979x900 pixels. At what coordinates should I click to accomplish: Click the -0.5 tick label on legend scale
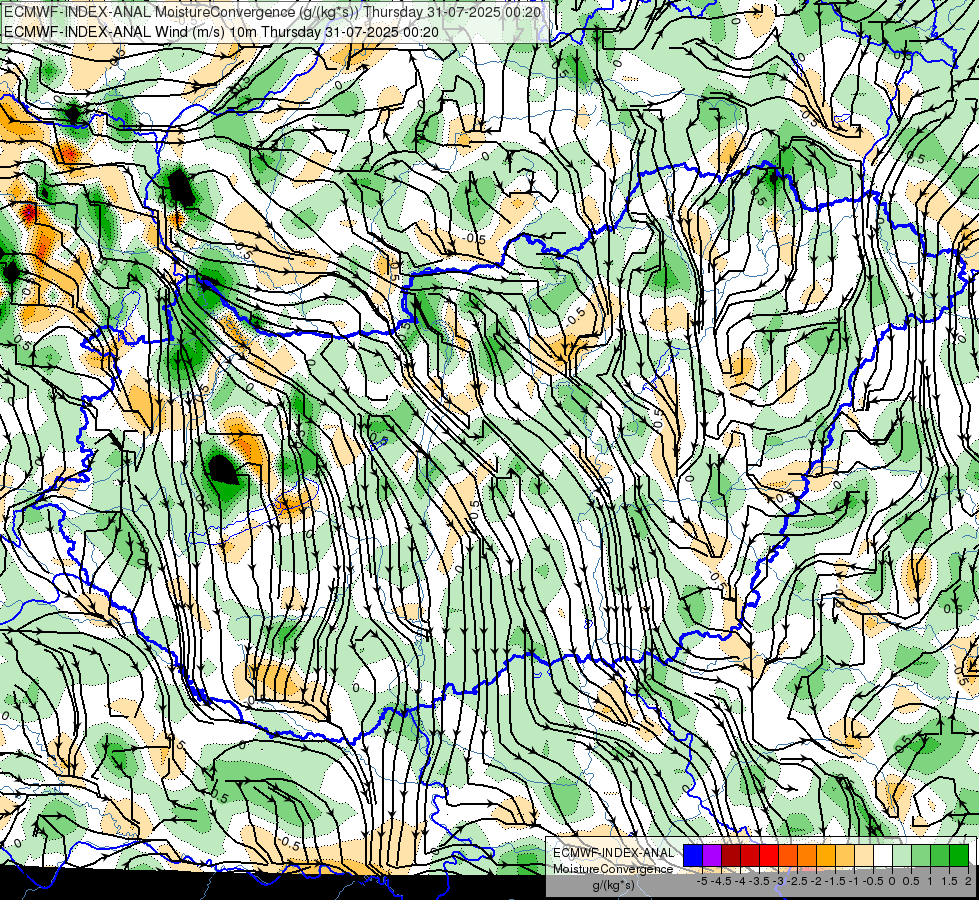click(x=873, y=881)
